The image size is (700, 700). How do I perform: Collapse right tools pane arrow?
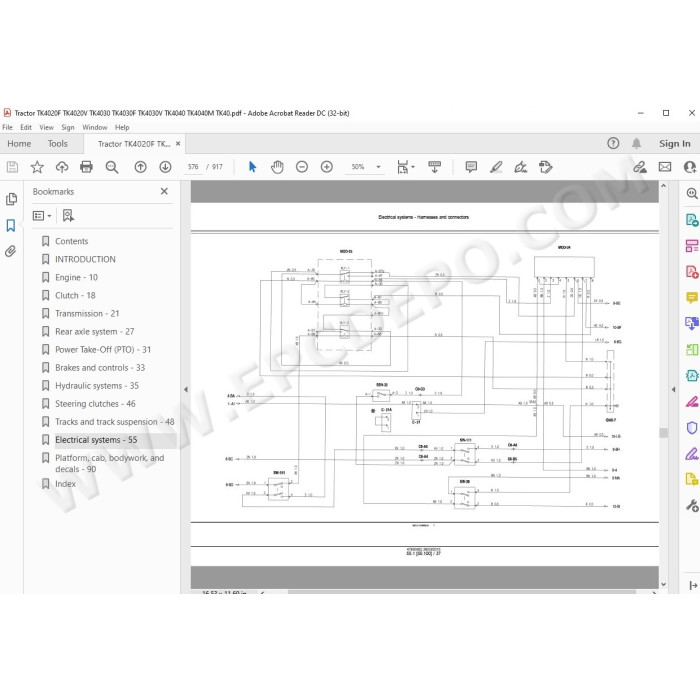[x=674, y=389]
